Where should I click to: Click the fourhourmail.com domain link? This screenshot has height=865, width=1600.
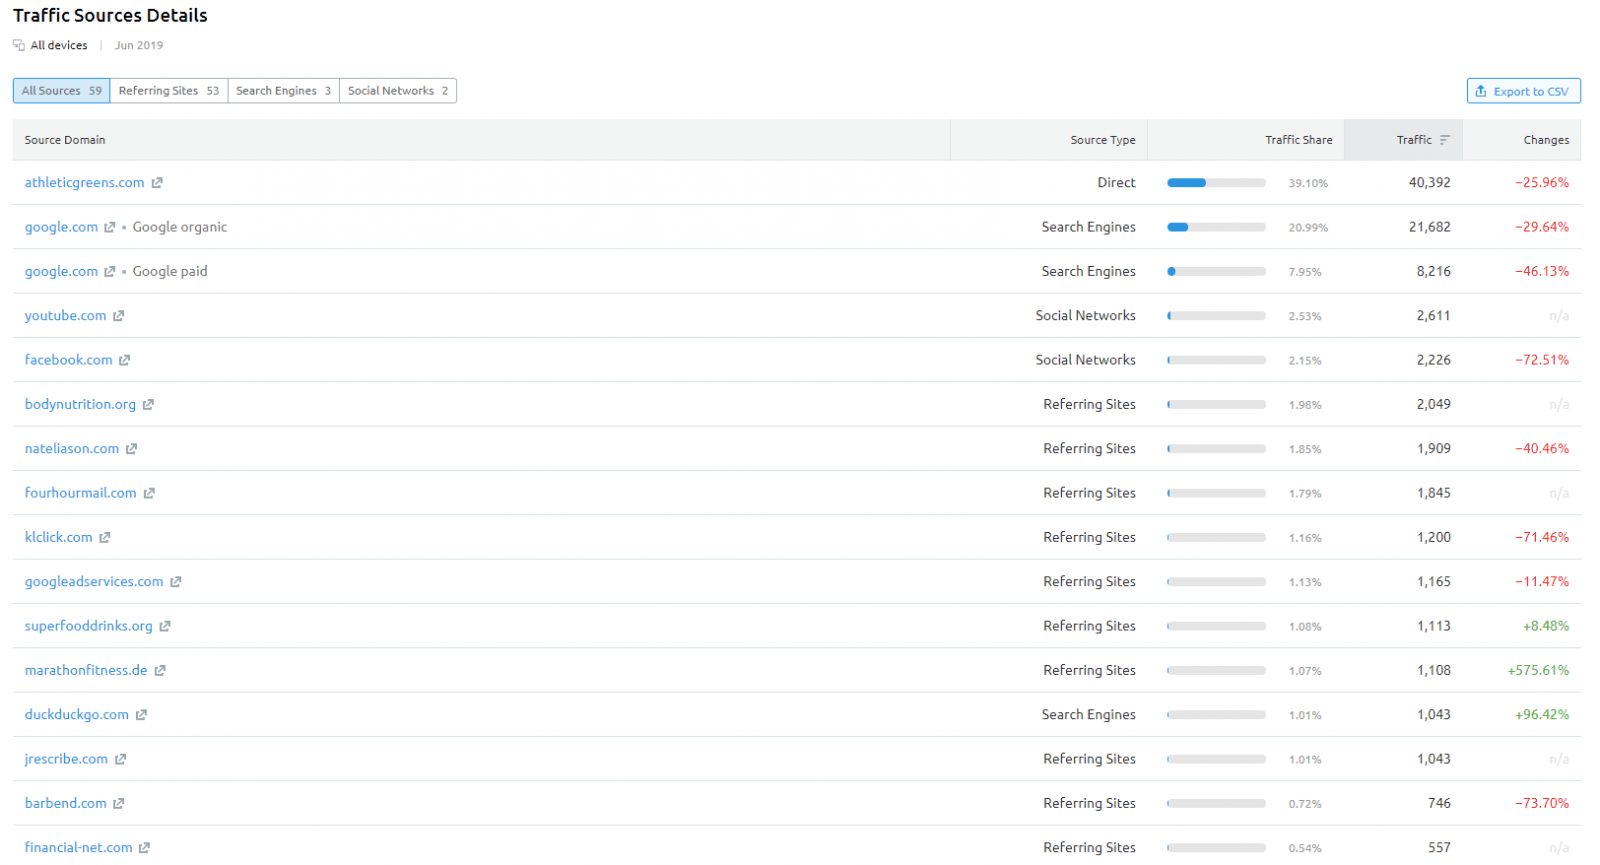(x=80, y=493)
